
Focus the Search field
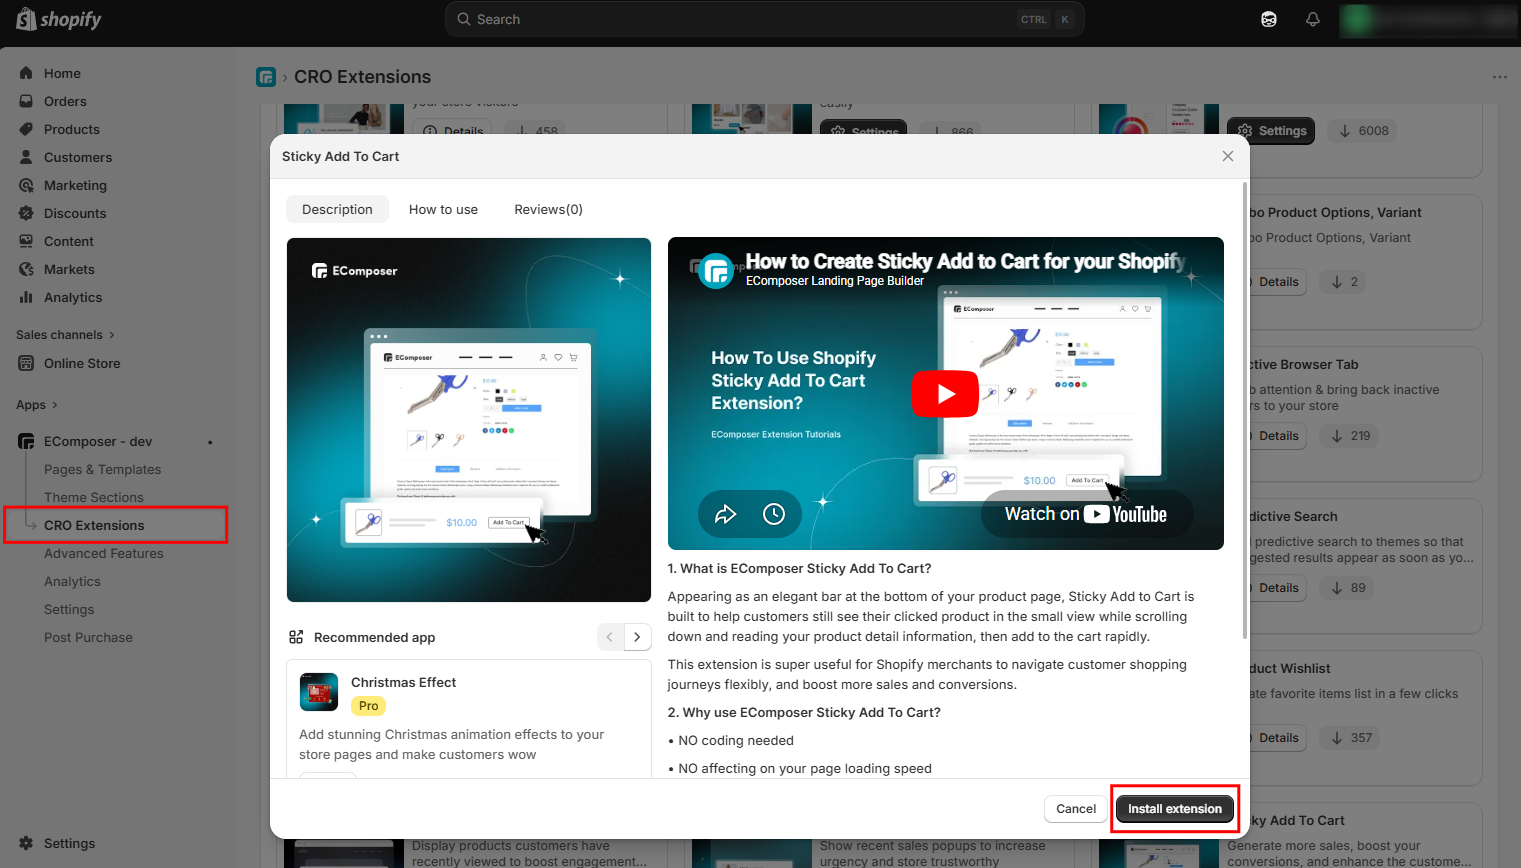pos(765,19)
